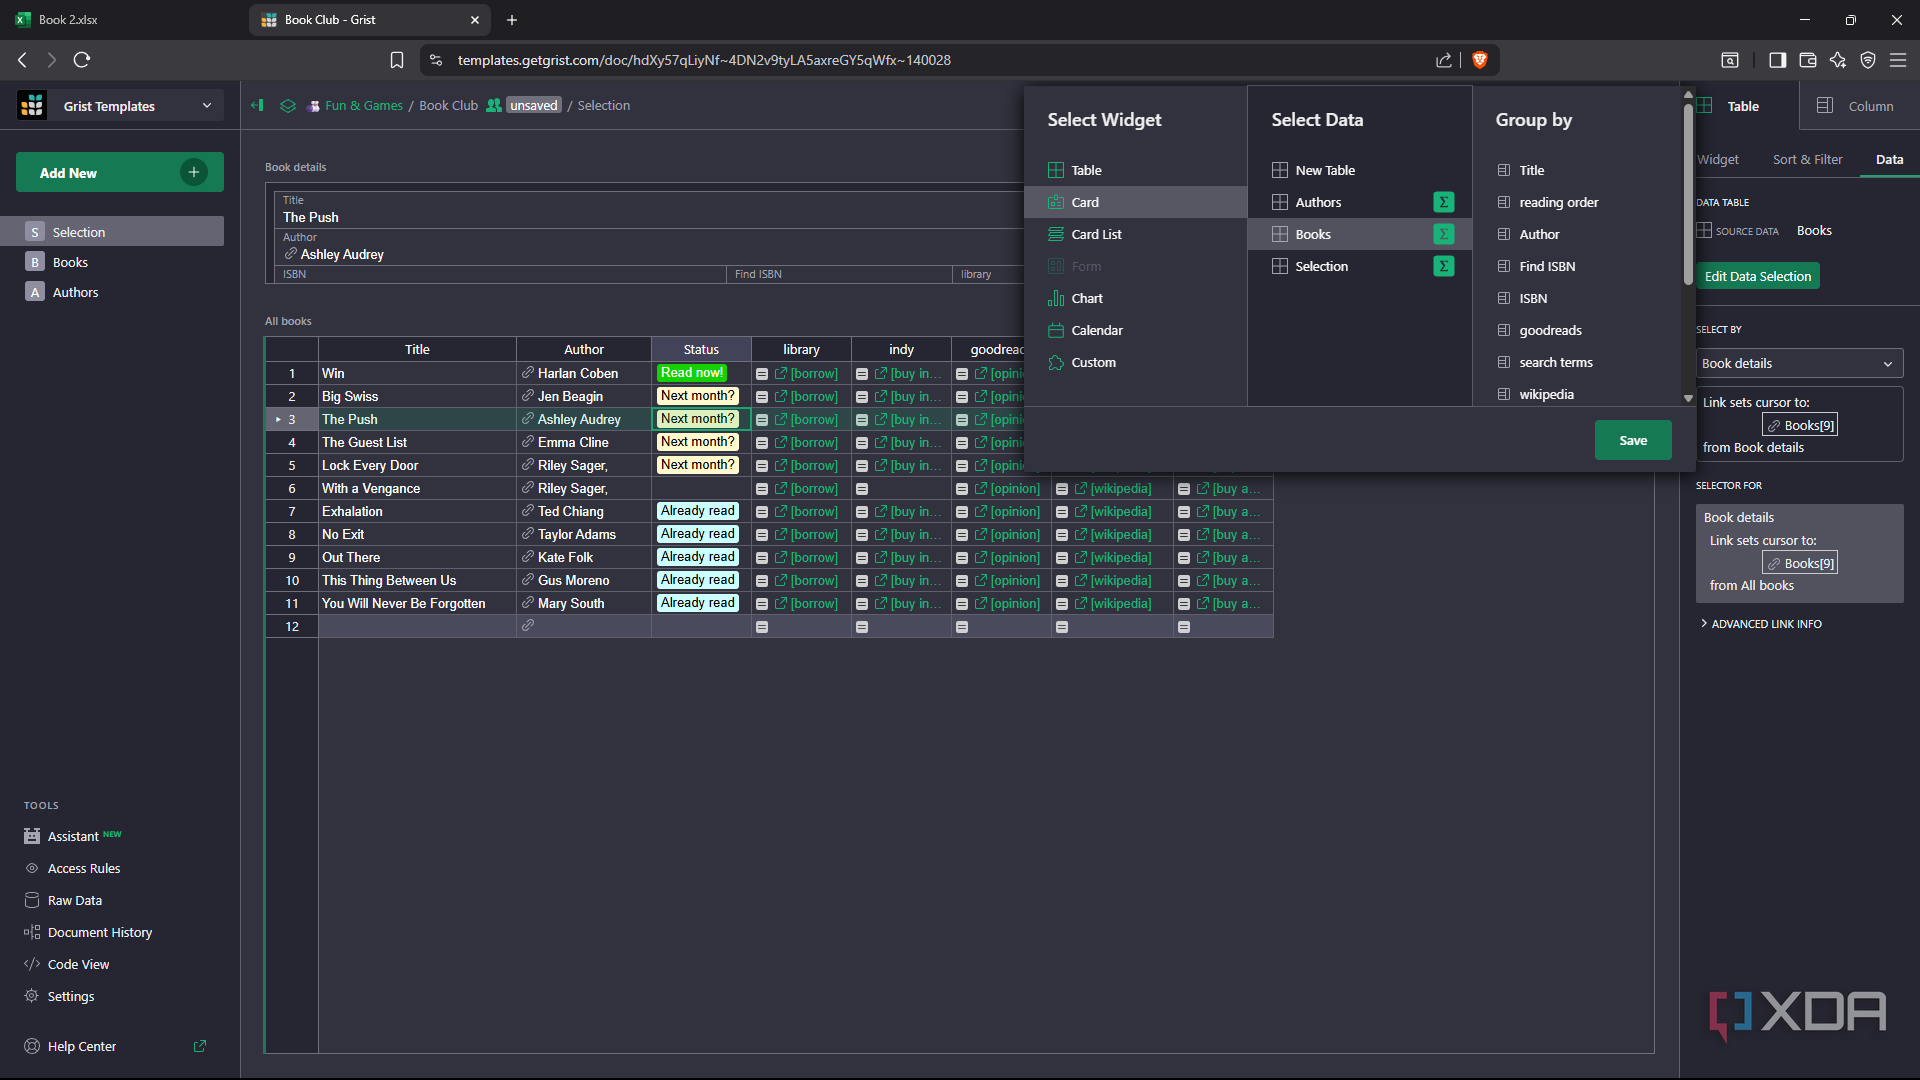This screenshot has width=1920, height=1080.
Task: Open the Grist Templates workspace dropdown
Action: tap(207, 106)
